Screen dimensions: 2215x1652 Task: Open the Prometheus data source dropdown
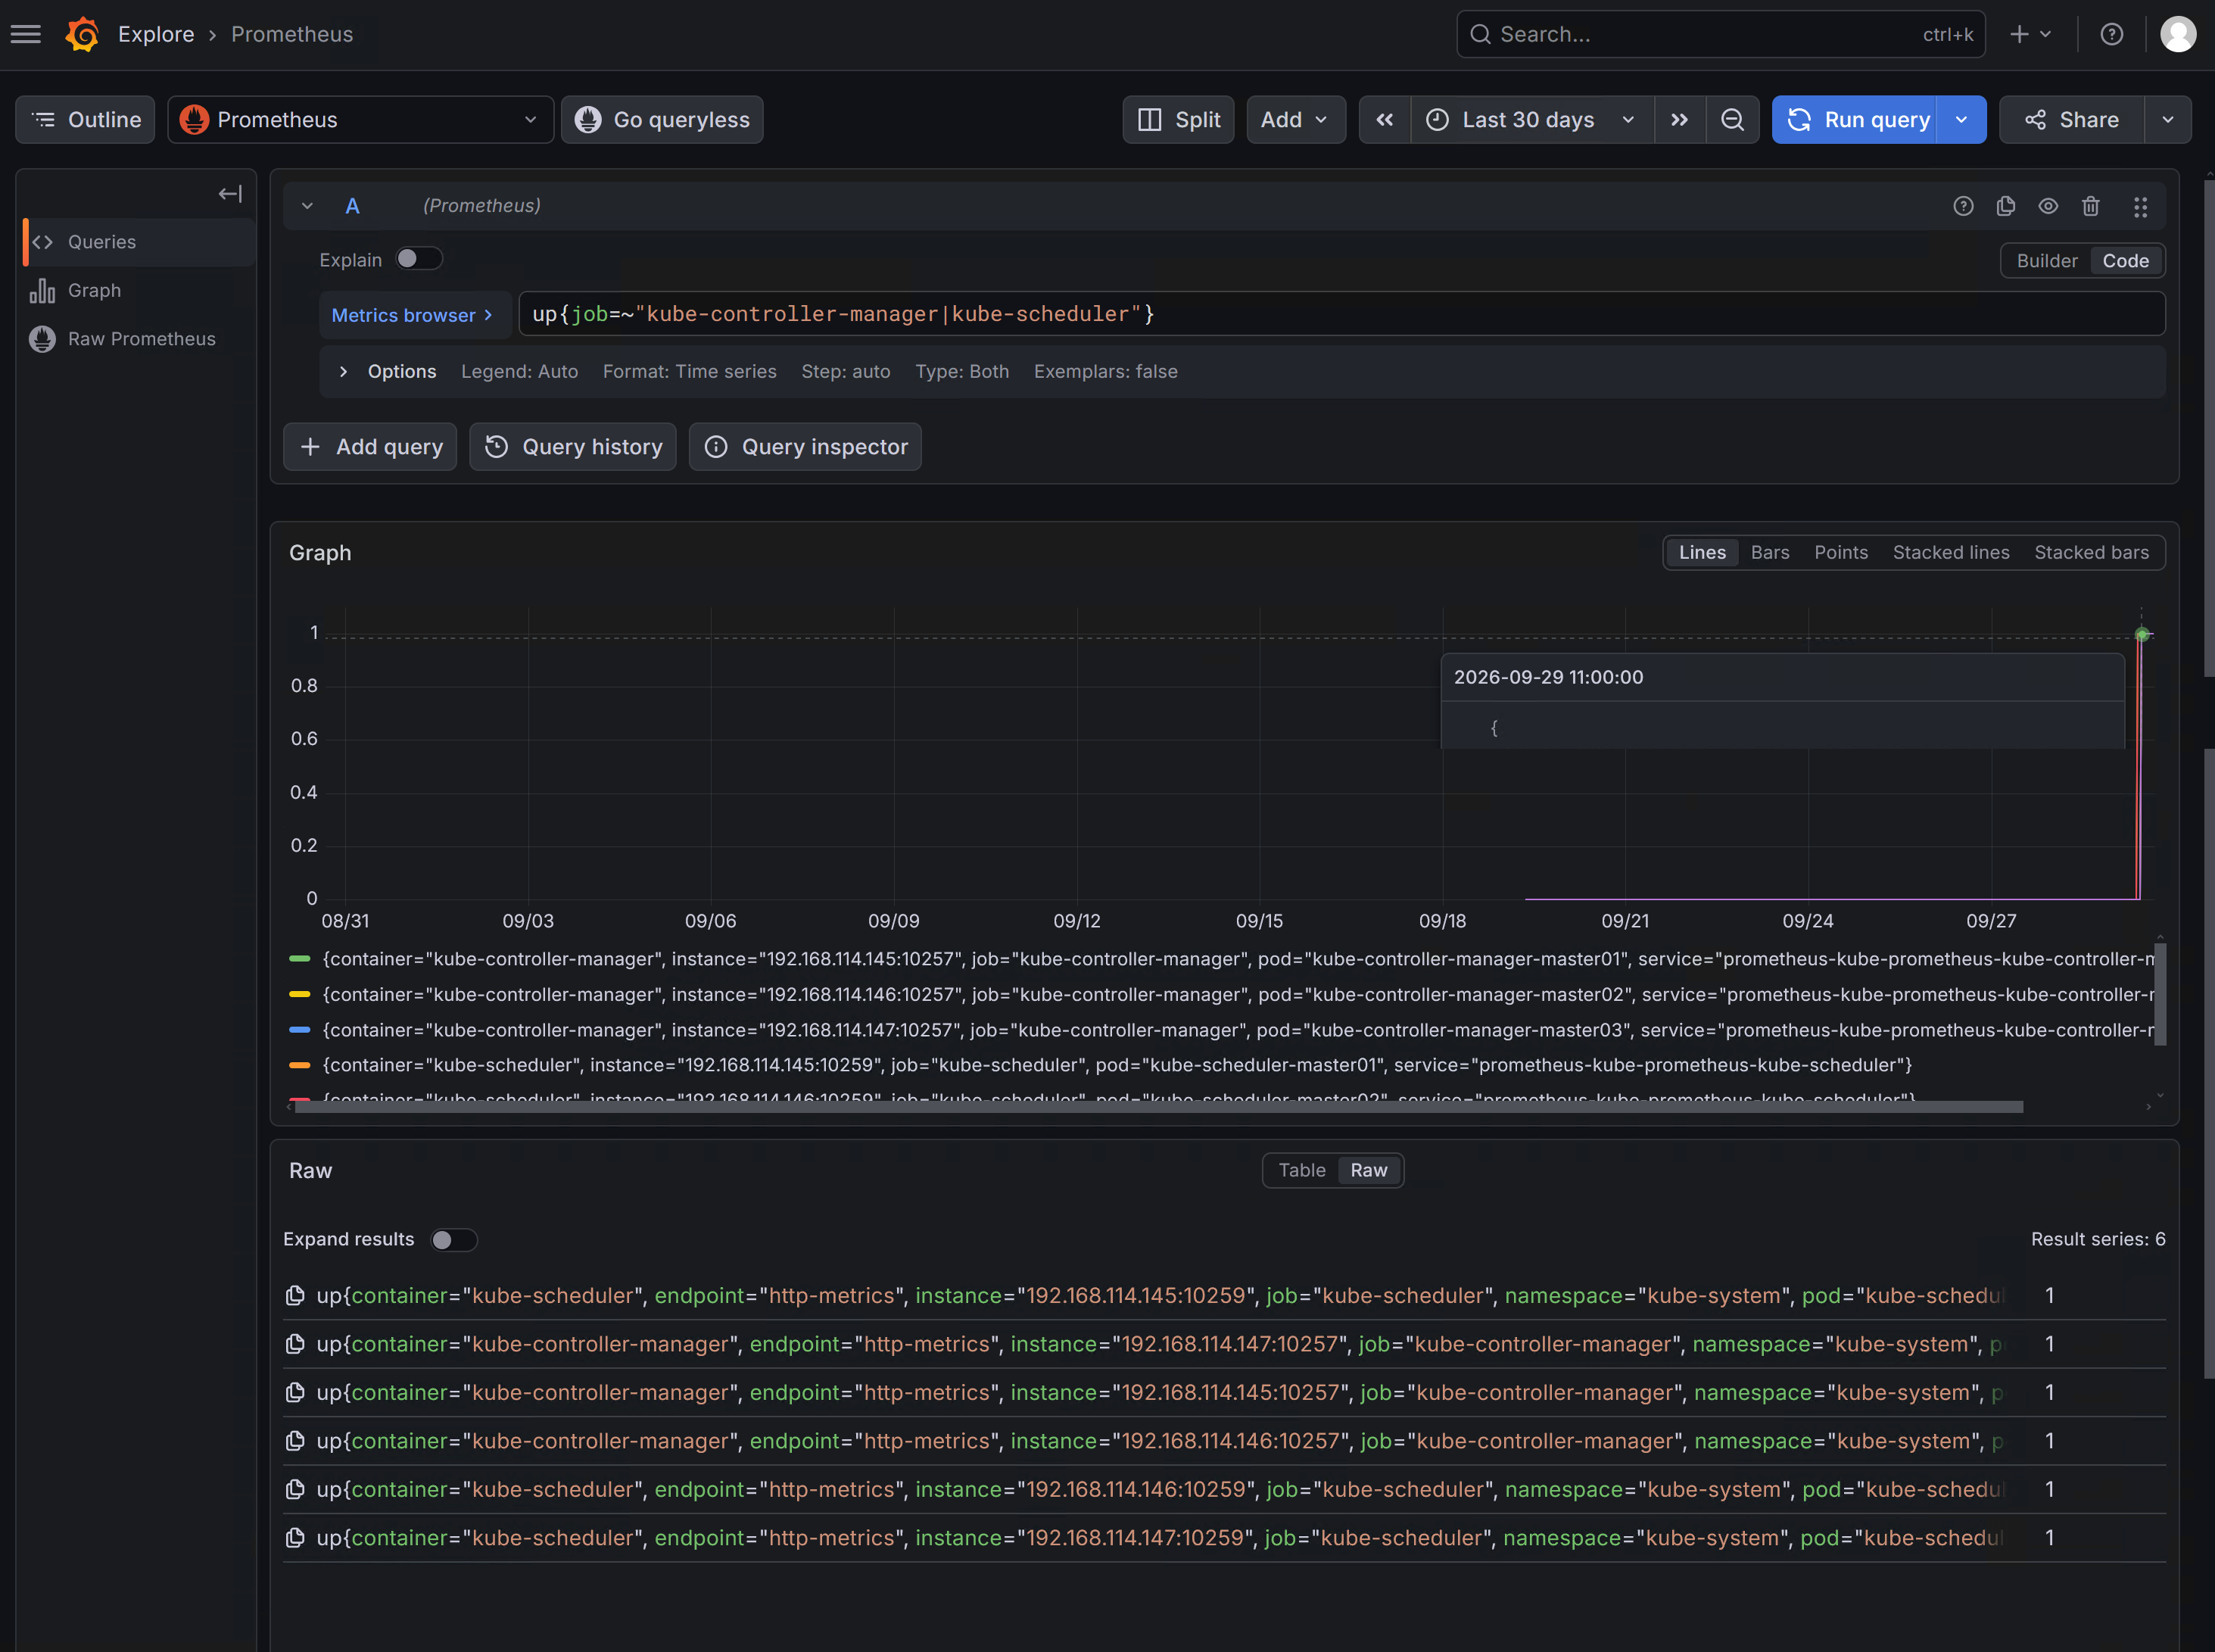pos(360,120)
